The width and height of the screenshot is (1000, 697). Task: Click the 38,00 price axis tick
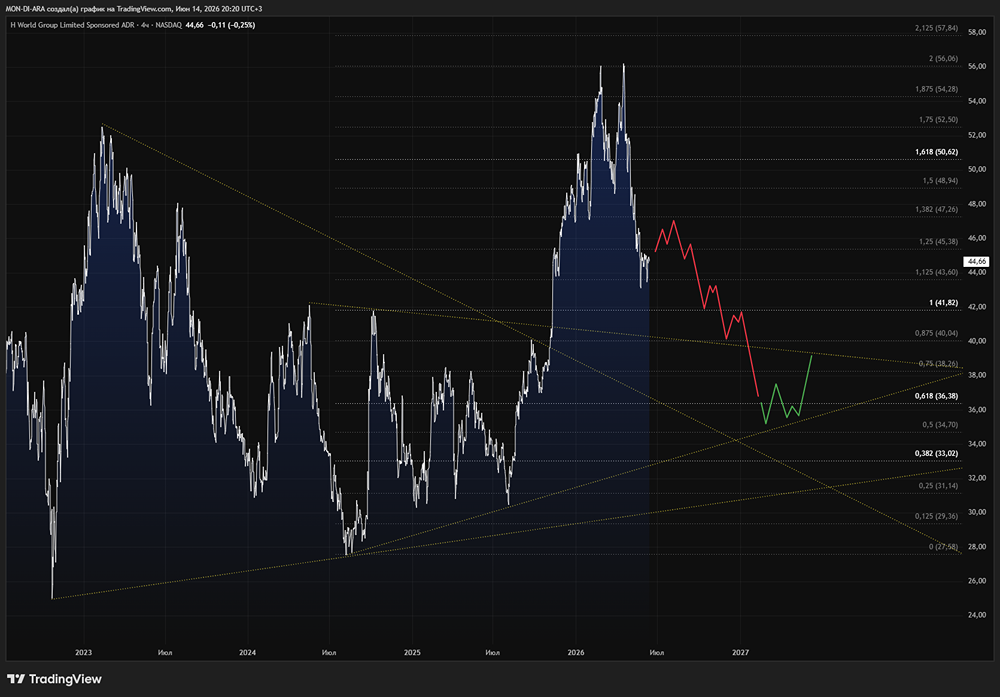(976, 376)
